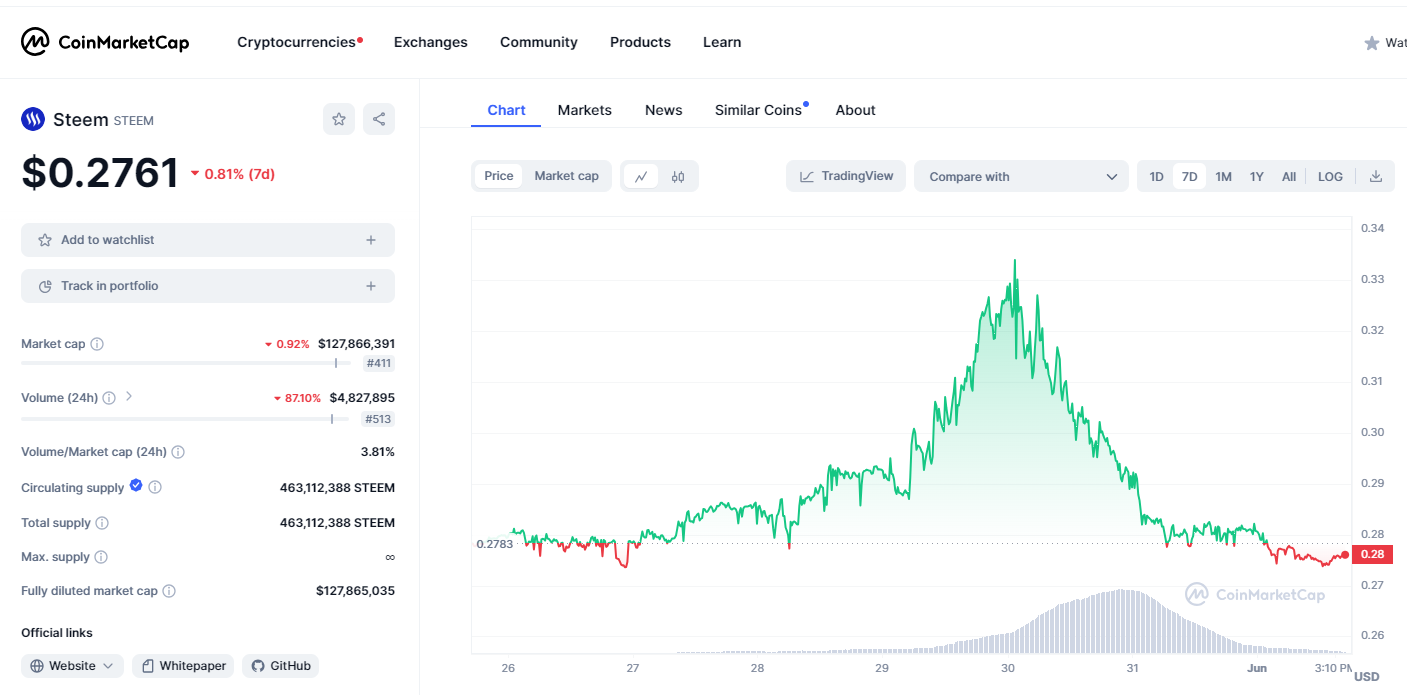Open the Compare with dropdown
The height and width of the screenshot is (695, 1407).
[1021, 177]
